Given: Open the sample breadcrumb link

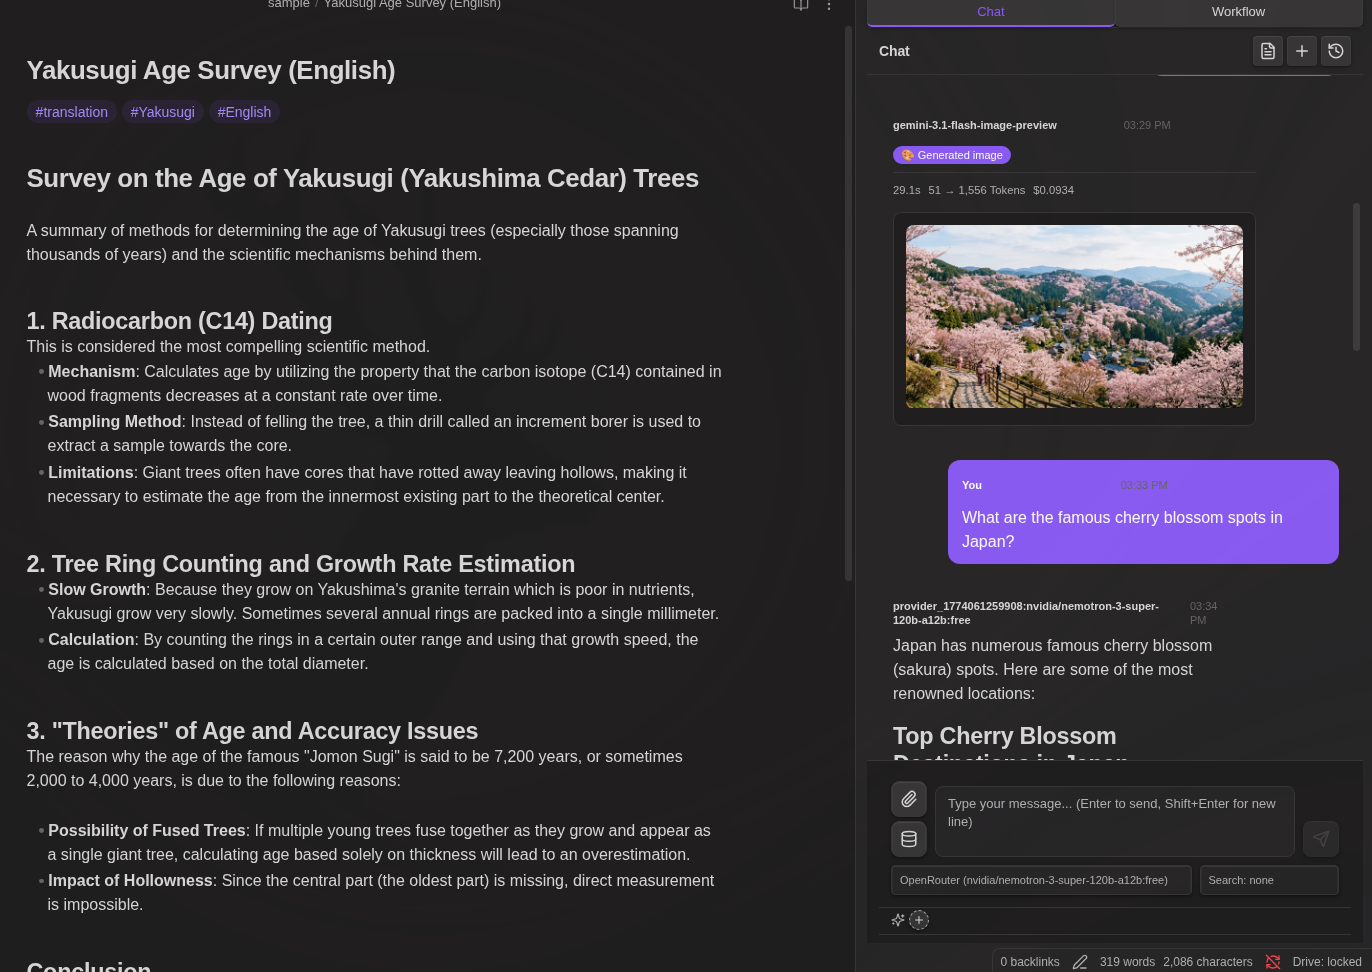Looking at the screenshot, I should tap(288, 5).
